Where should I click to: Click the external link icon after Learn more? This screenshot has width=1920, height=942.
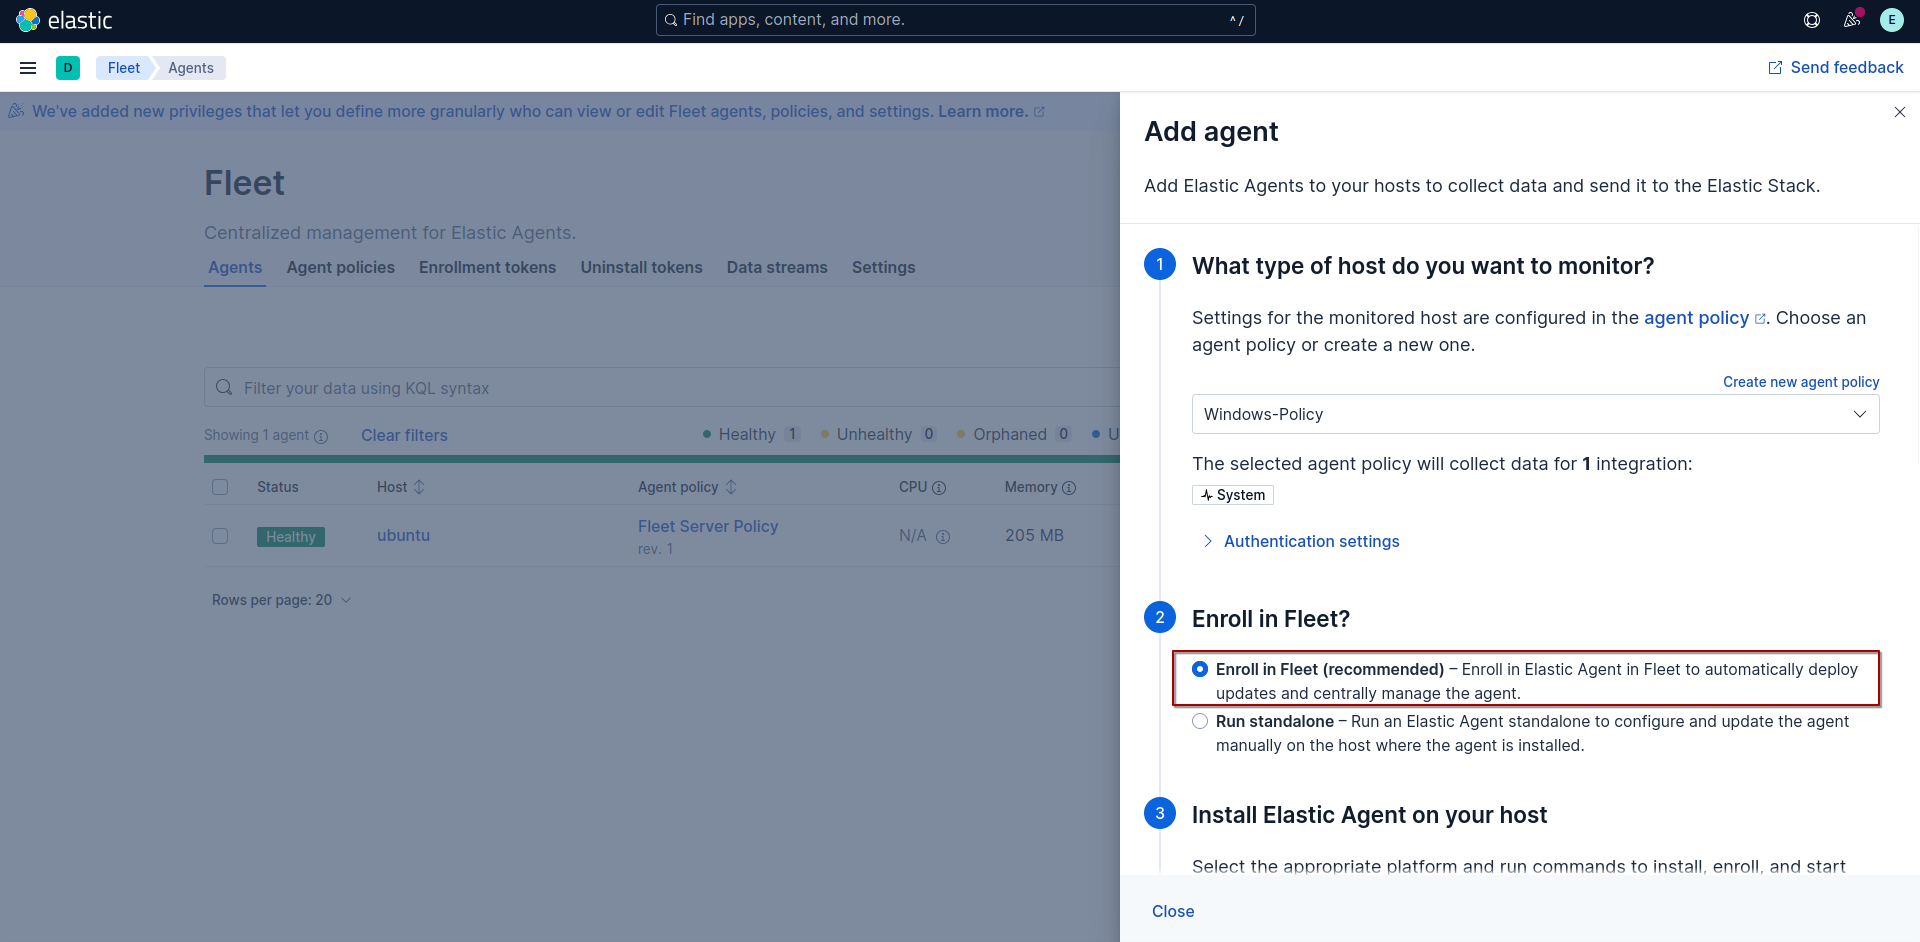(x=1039, y=112)
